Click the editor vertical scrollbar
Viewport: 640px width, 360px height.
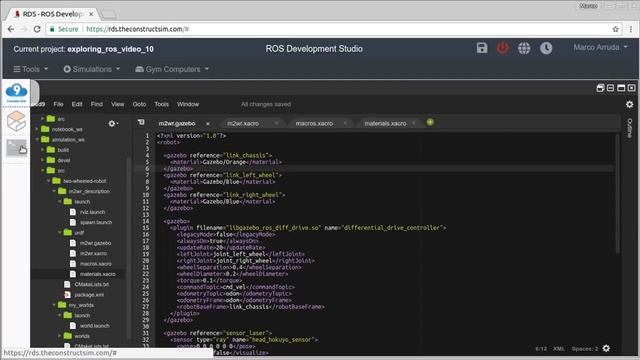pyautogui.click(x=617, y=194)
